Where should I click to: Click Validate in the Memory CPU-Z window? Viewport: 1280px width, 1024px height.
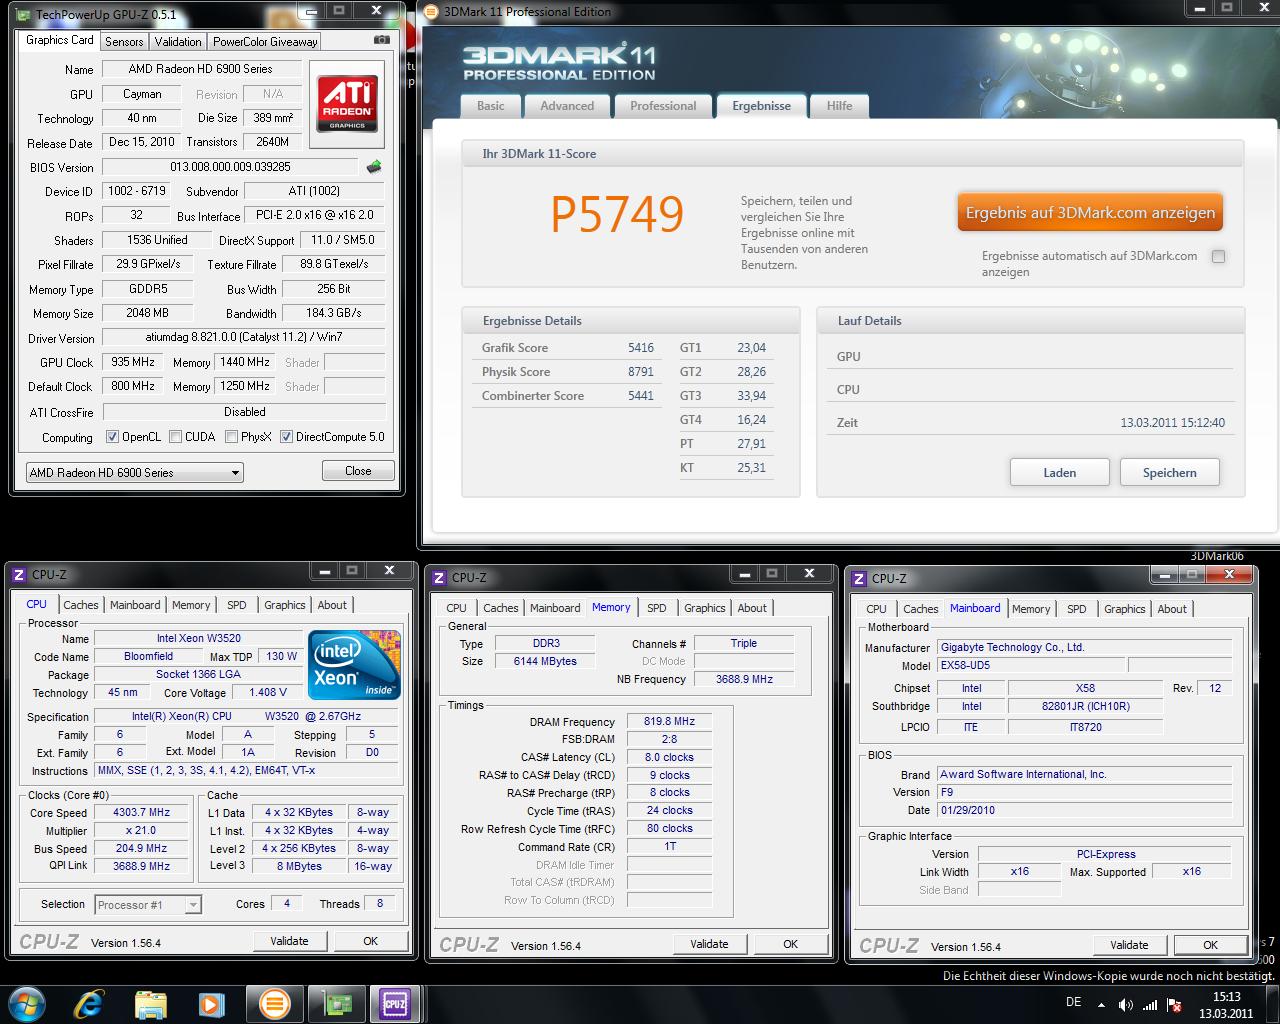[x=709, y=944]
